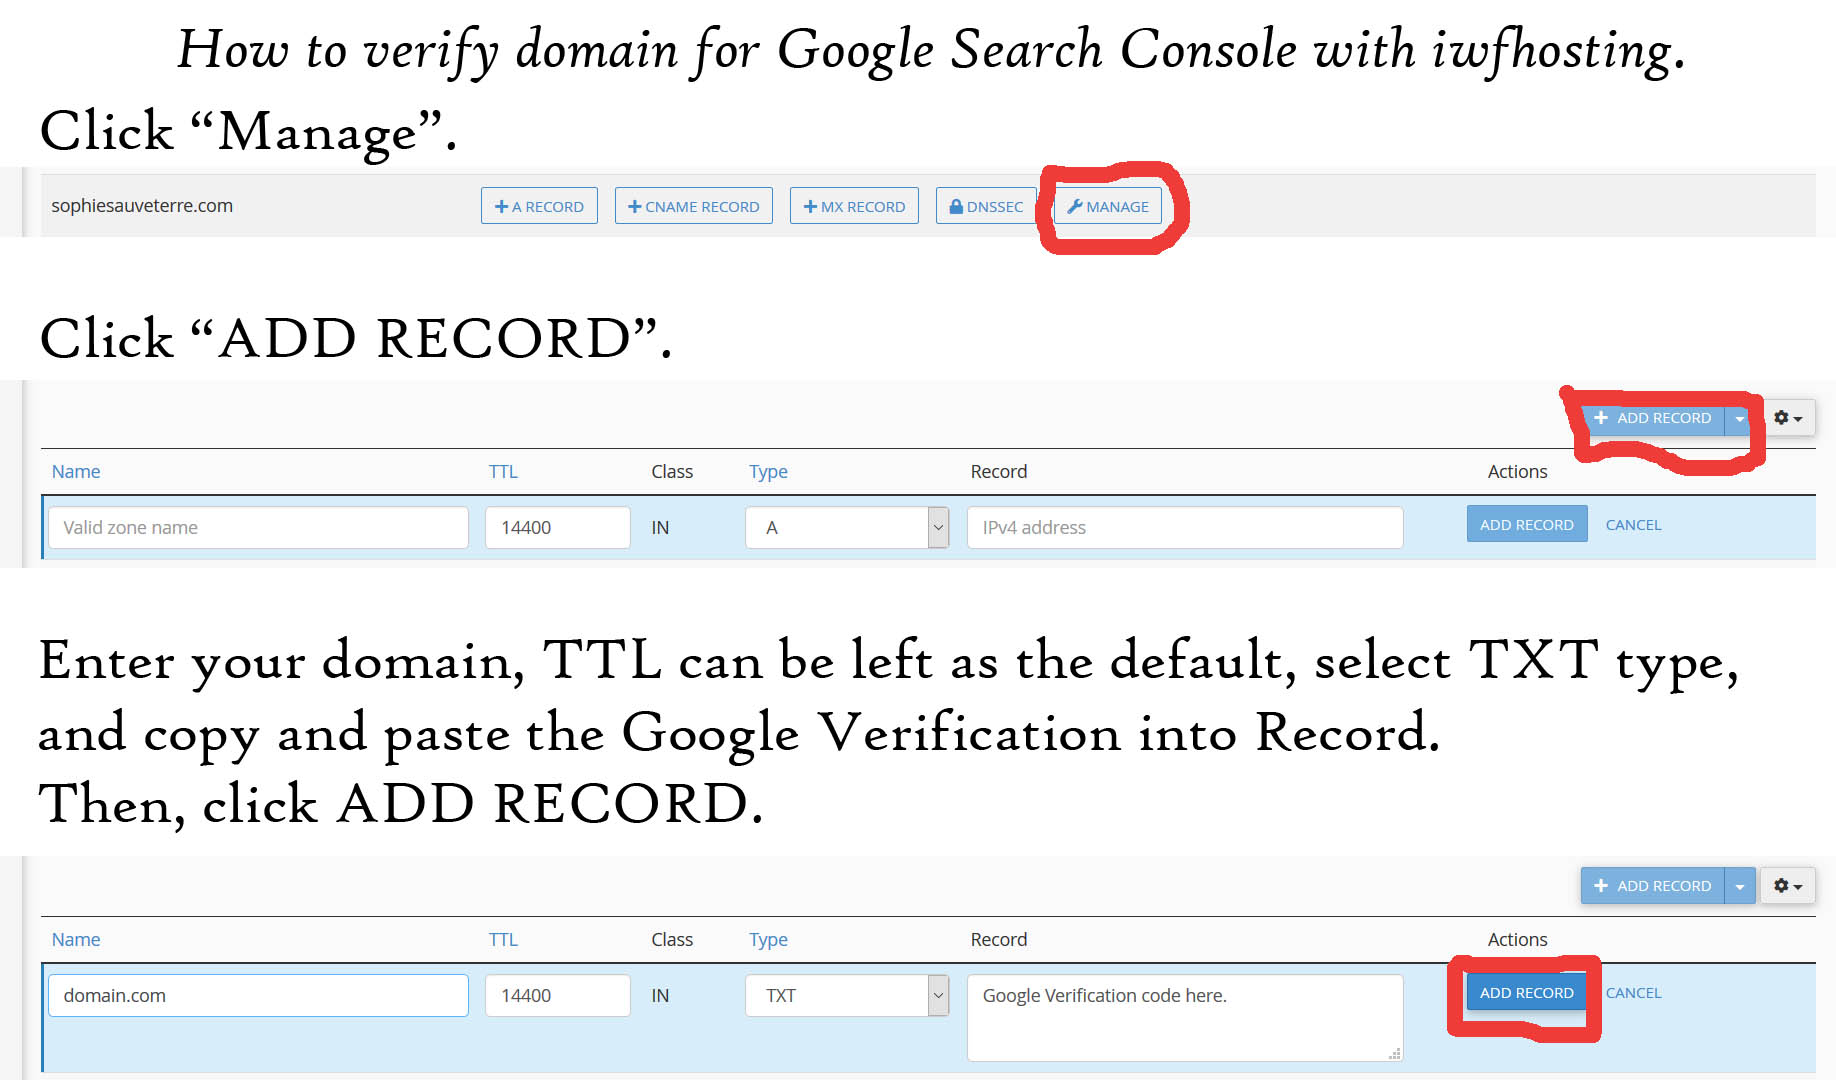This screenshot has height=1080, width=1836.
Task: Expand the lower ADD RECORD dropdown arrow
Action: point(1740,886)
